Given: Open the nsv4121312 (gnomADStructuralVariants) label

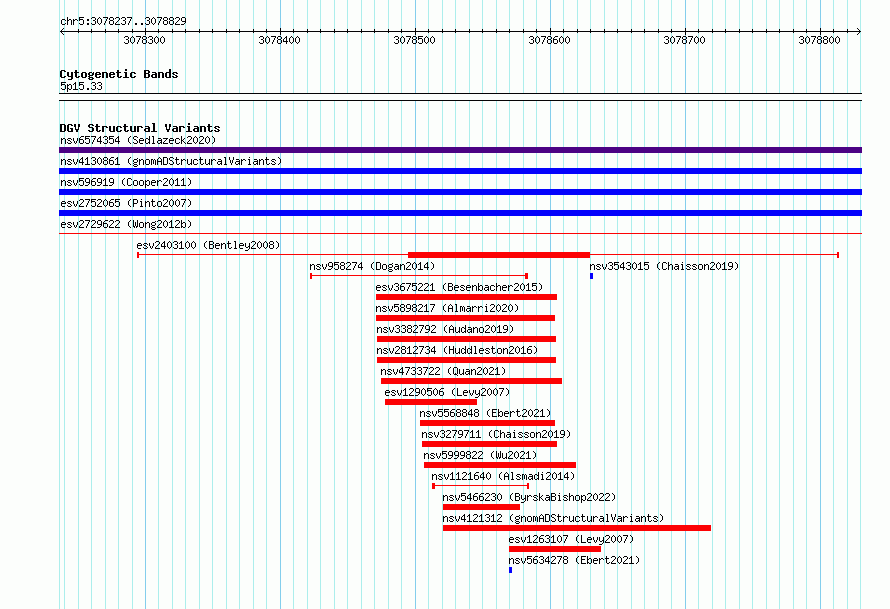Looking at the screenshot, I should click(553, 518).
